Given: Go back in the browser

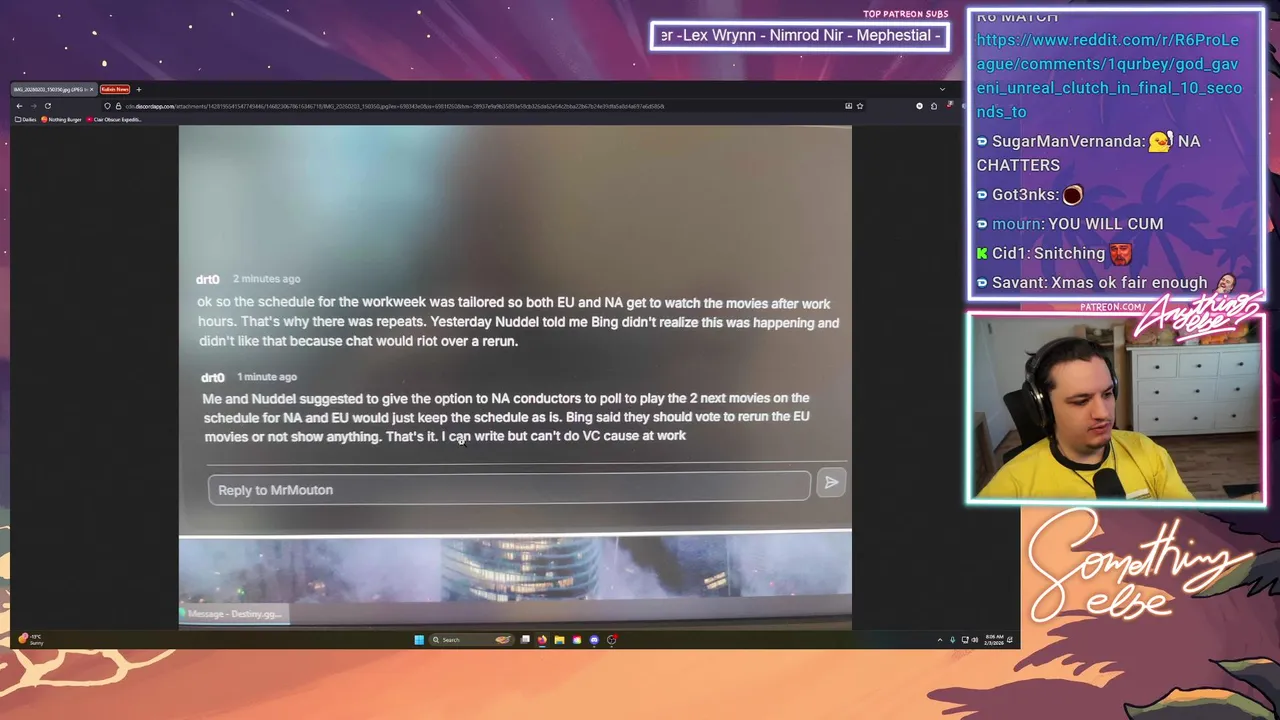Looking at the screenshot, I should (x=19, y=106).
